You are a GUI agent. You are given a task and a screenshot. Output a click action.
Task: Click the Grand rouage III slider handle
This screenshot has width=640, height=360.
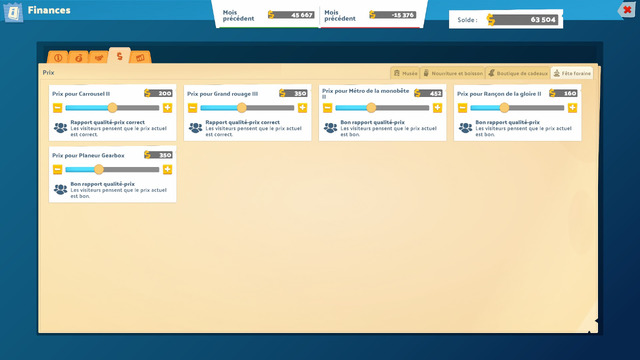click(x=242, y=108)
